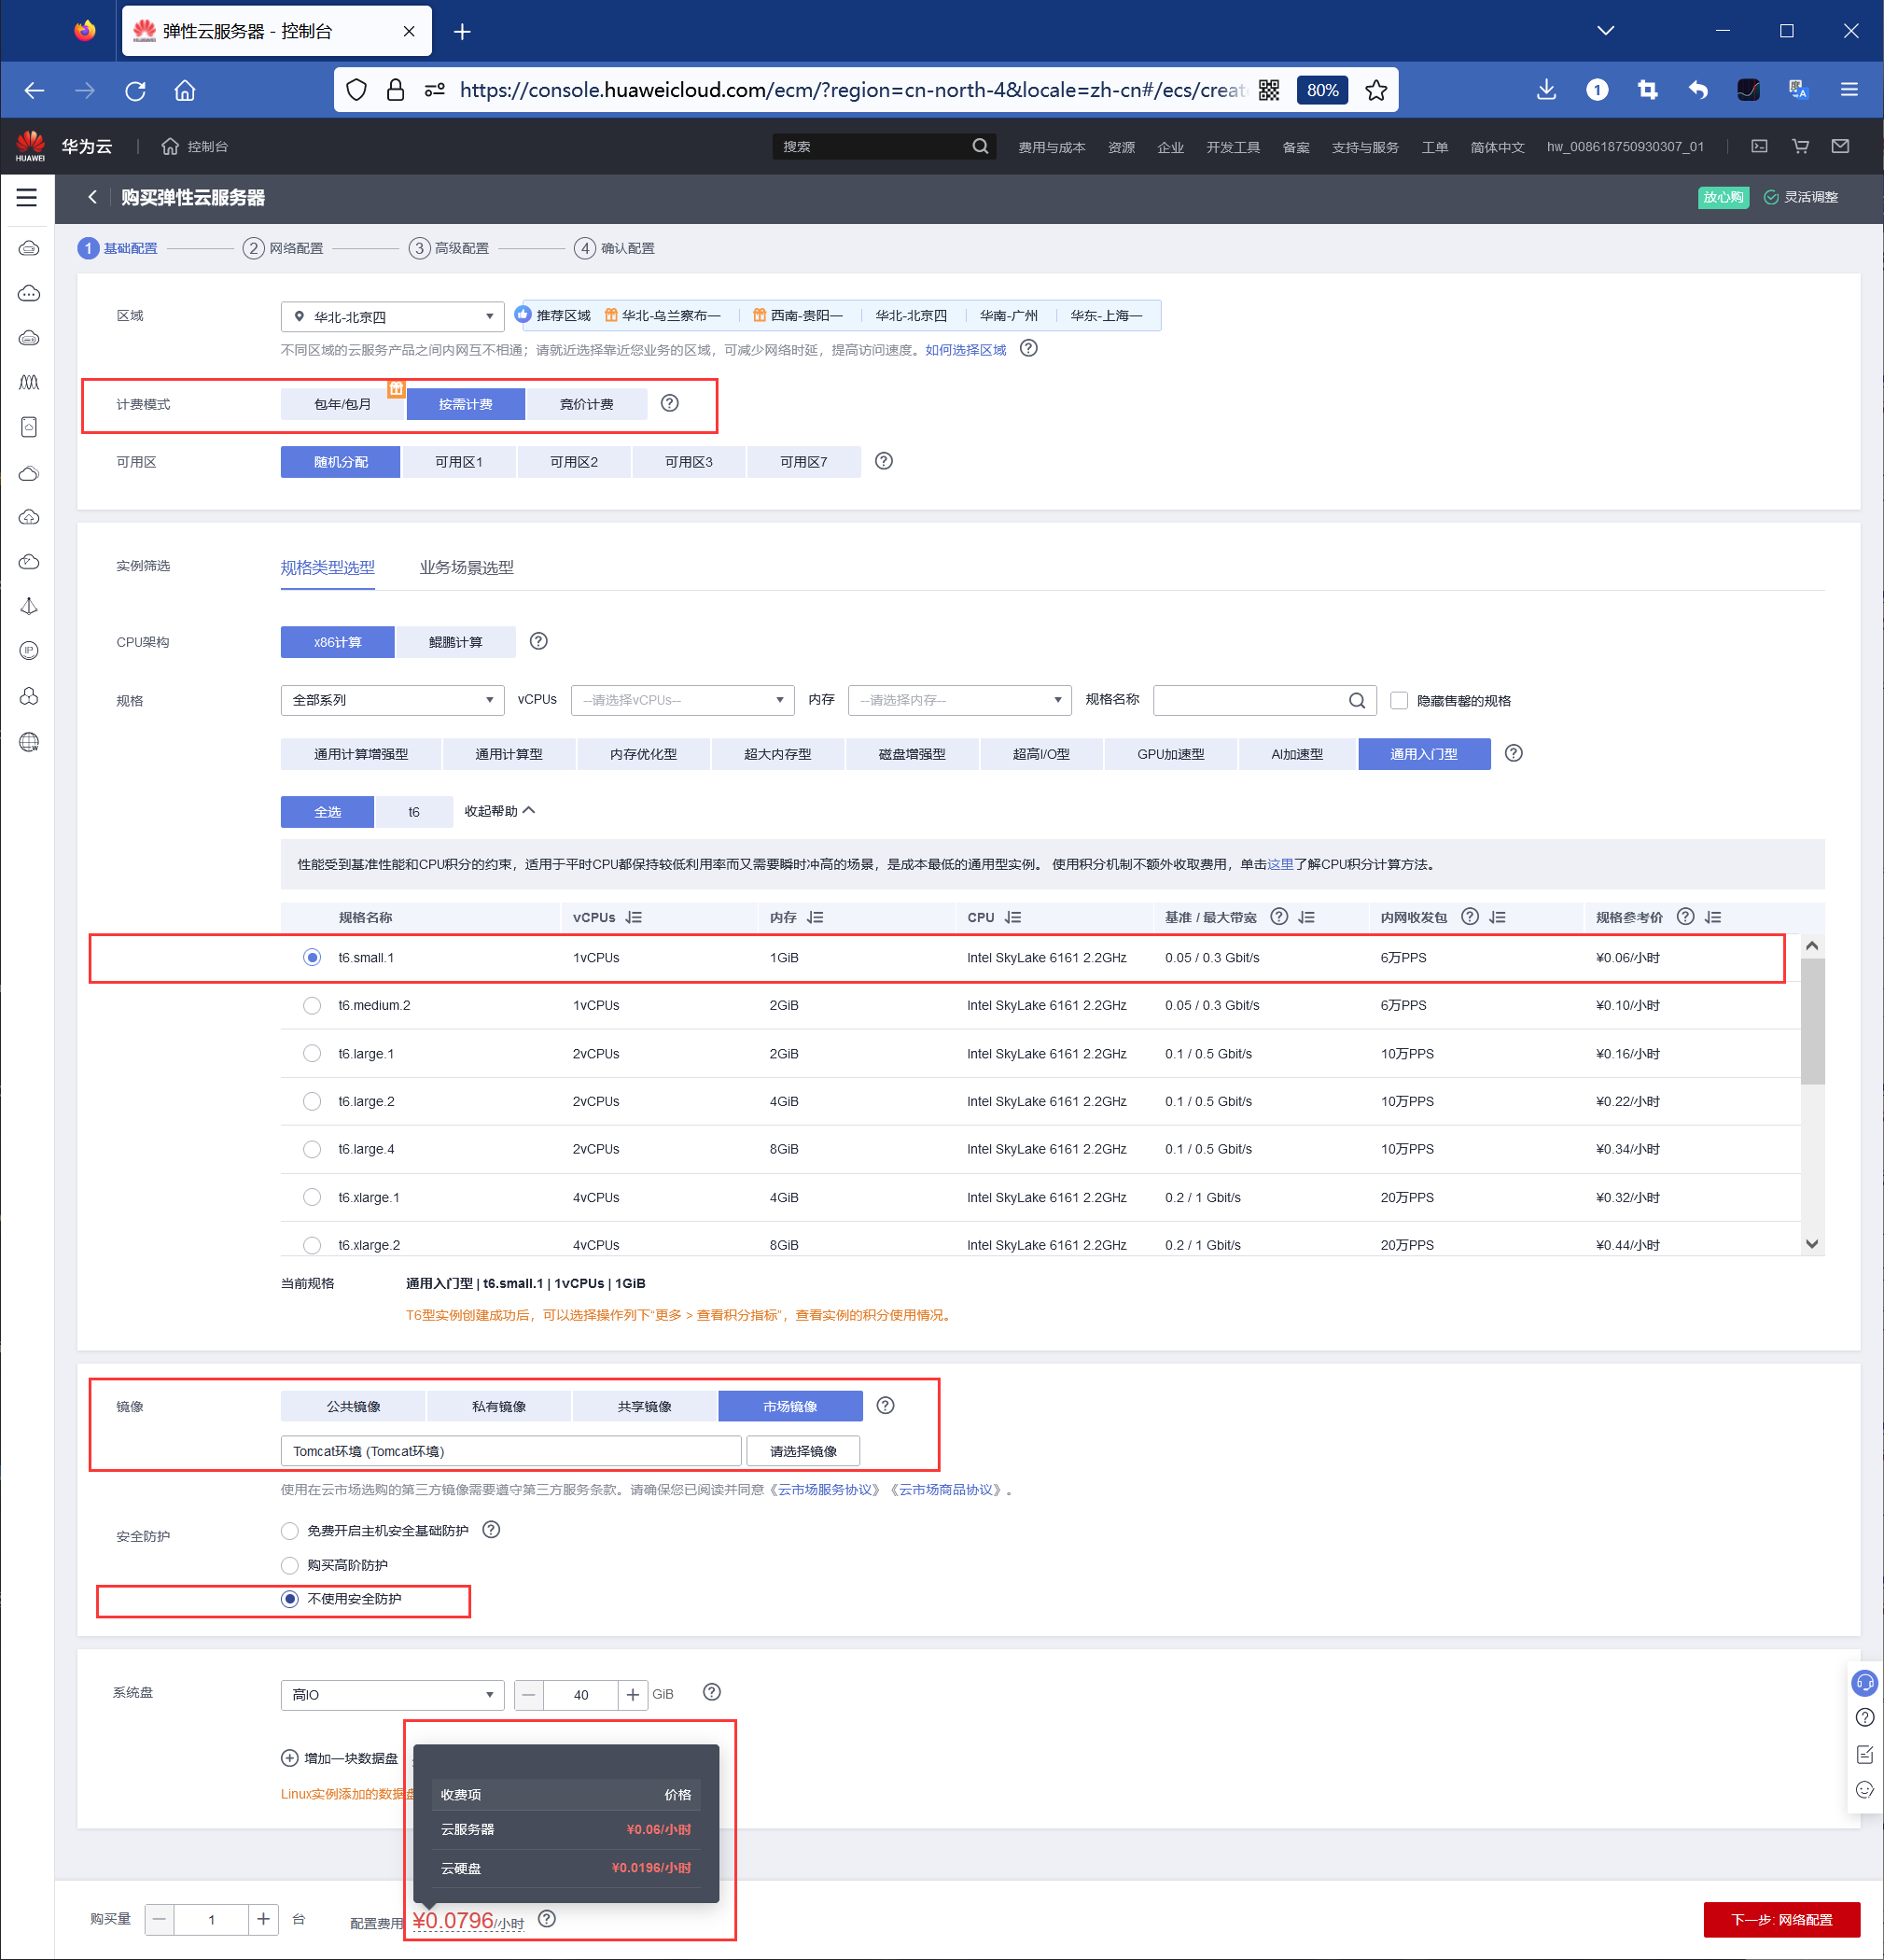
Task: Click the search magnifier in 规格名称 field
Action: pos(1356,701)
